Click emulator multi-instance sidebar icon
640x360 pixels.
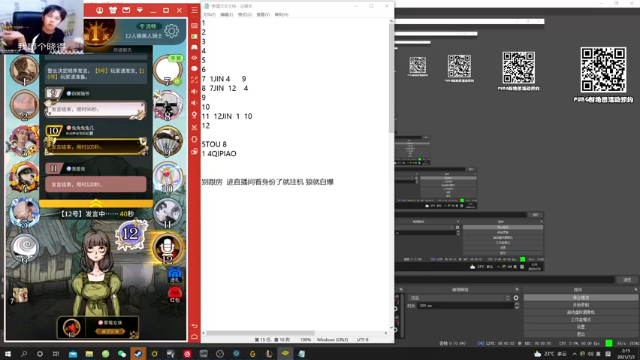click(194, 151)
